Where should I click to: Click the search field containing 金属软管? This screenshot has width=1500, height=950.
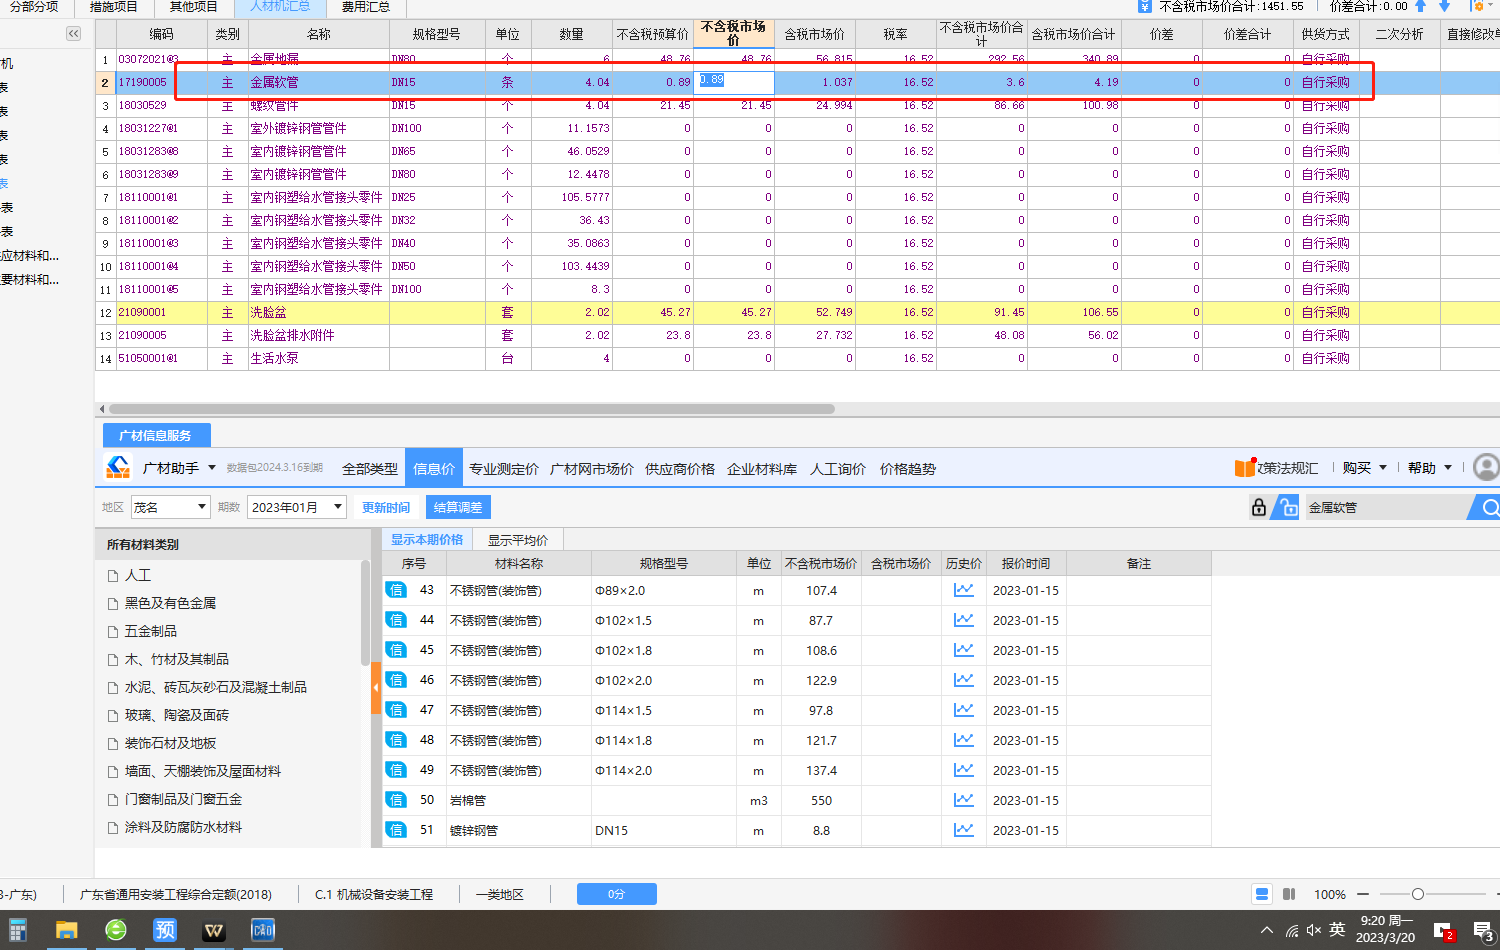click(1386, 508)
